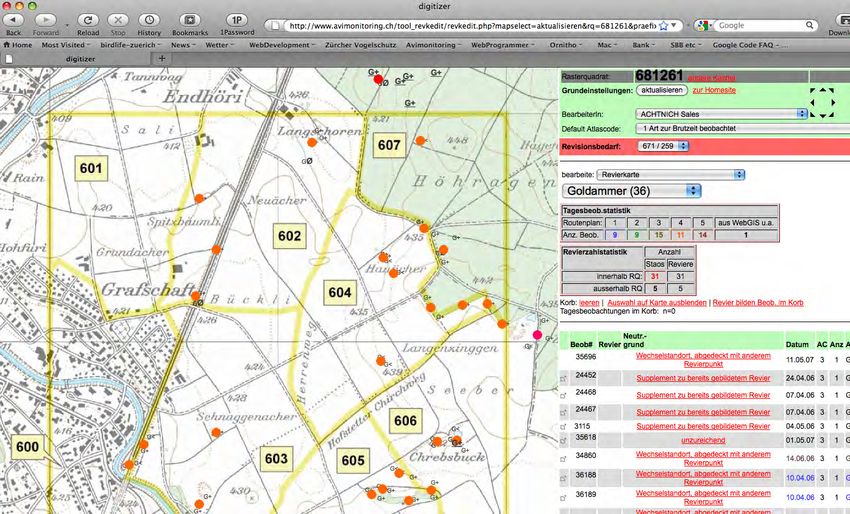Open the WebDevelopment bookmarks folder
The width and height of the screenshot is (850, 514).
(282, 45)
